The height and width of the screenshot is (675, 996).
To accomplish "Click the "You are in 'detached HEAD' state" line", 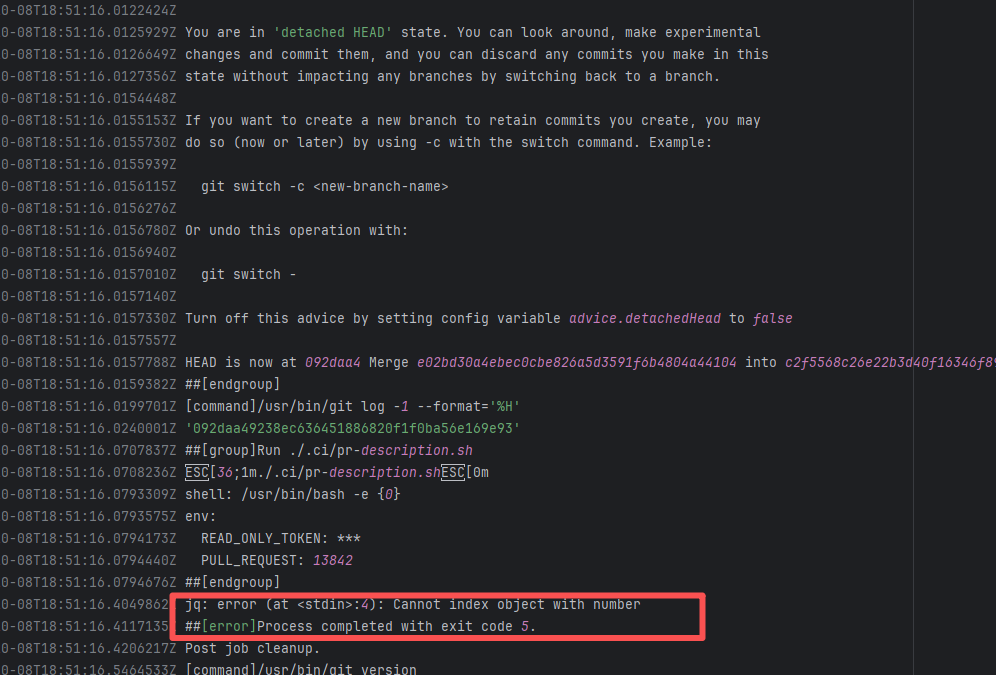I will 472,32.
